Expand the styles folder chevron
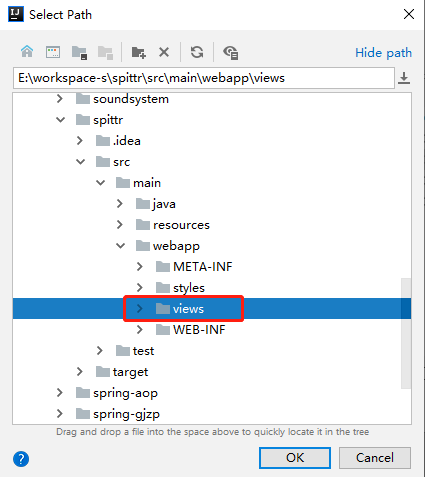This screenshot has height=477, width=425. coord(140,288)
